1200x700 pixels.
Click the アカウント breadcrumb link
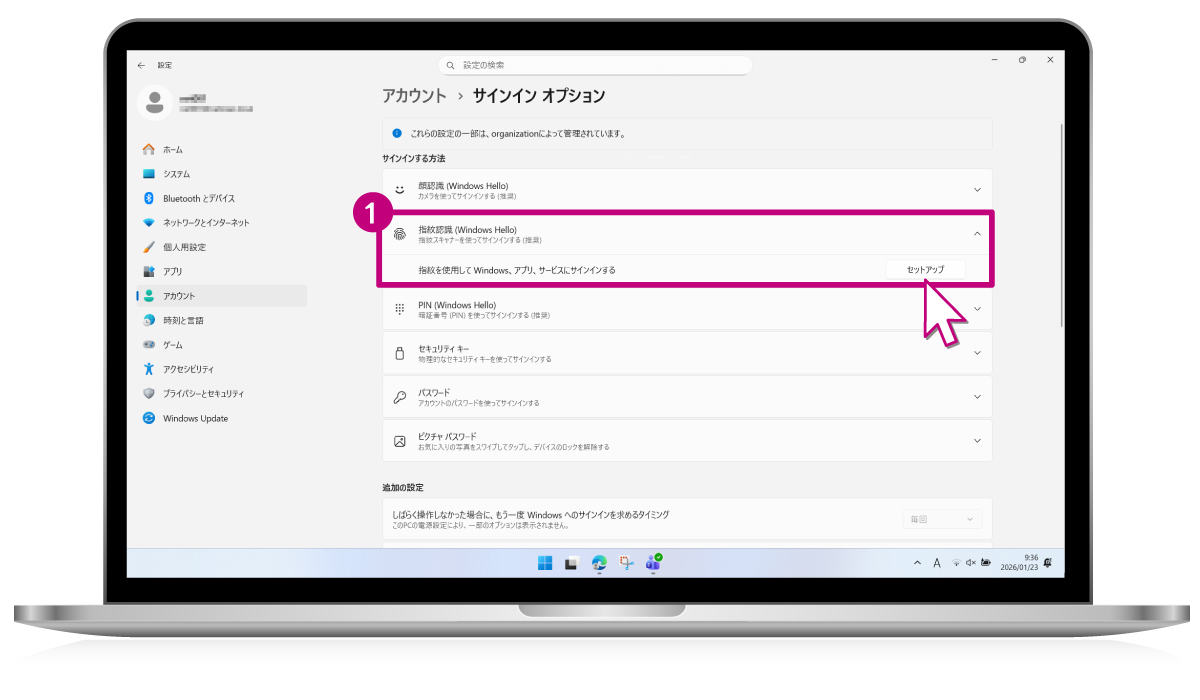[414, 96]
